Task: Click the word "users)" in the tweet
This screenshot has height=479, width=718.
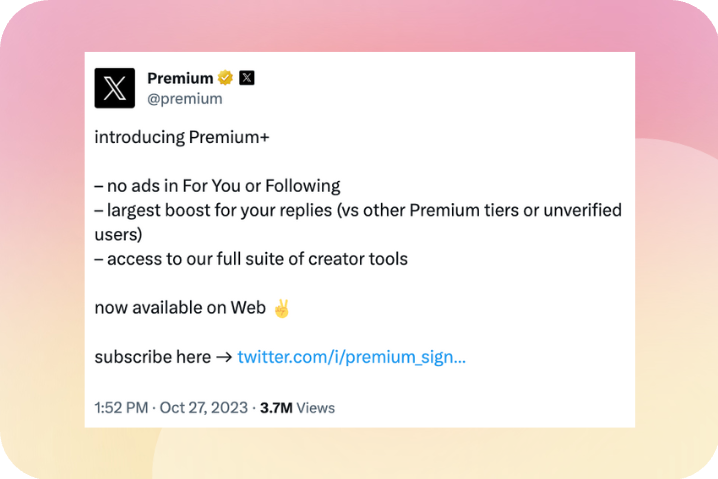Action: [x=118, y=234]
